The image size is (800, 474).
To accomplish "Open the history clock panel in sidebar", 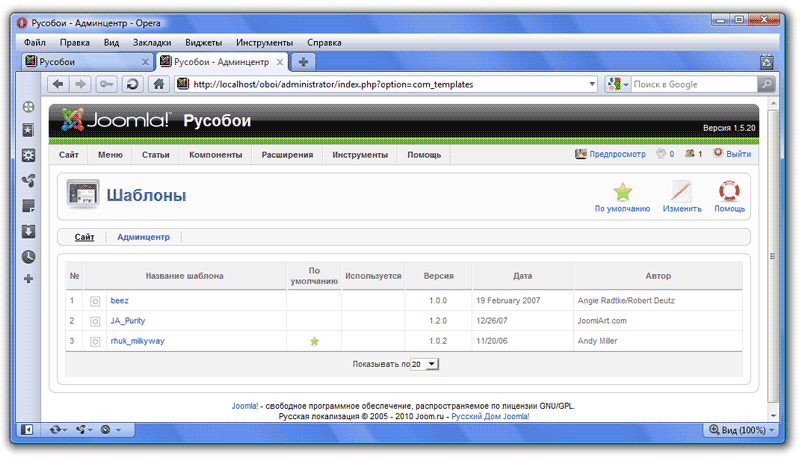I will point(29,256).
